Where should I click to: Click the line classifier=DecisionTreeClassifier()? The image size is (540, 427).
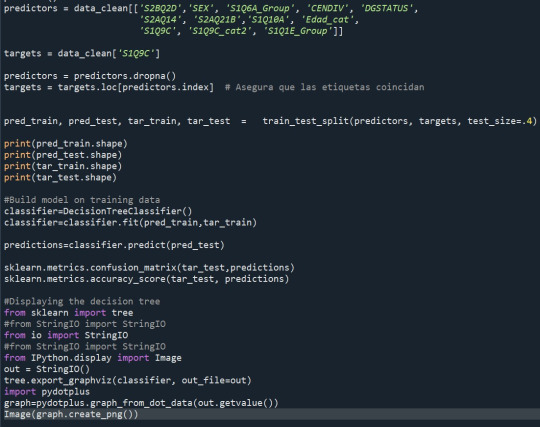click(98, 211)
